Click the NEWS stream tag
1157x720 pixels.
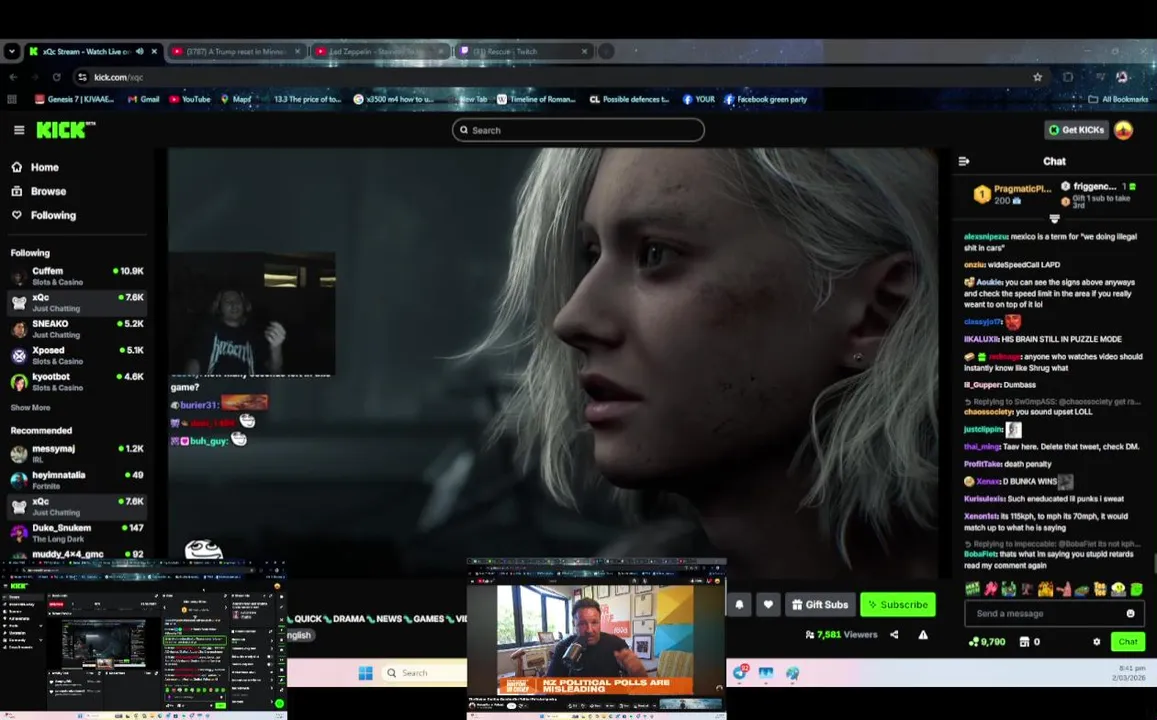388,619
